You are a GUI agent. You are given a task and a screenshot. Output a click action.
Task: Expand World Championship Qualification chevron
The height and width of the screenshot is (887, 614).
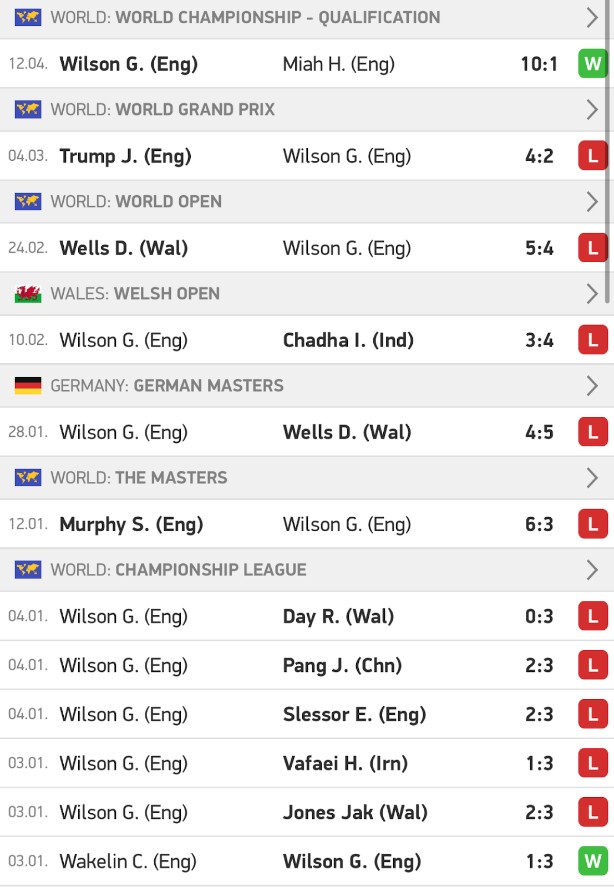[x=592, y=18]
